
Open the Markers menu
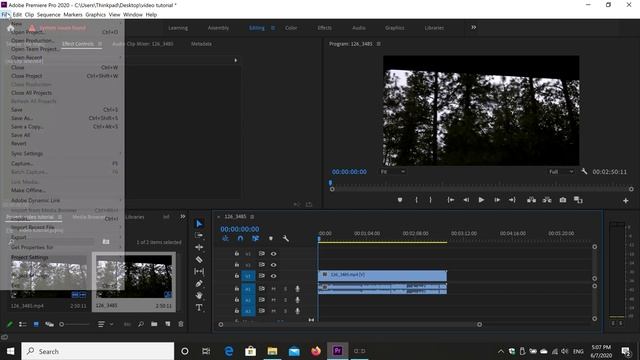pos(73,14)
